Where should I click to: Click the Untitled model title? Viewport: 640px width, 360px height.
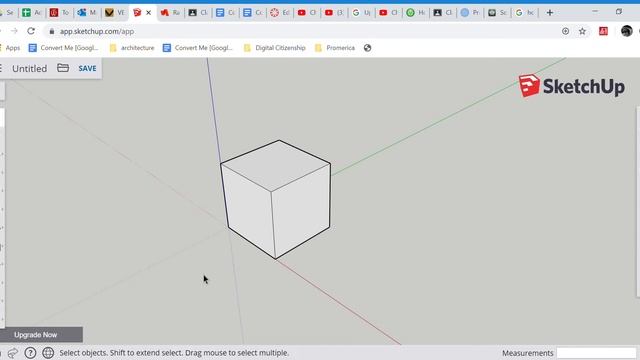click(x=29, y=68)
